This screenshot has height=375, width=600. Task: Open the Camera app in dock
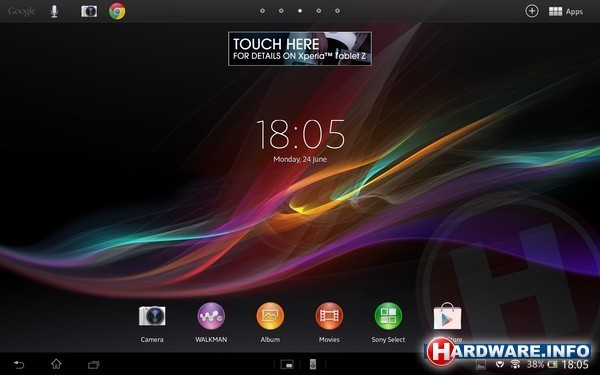(152, 323)
